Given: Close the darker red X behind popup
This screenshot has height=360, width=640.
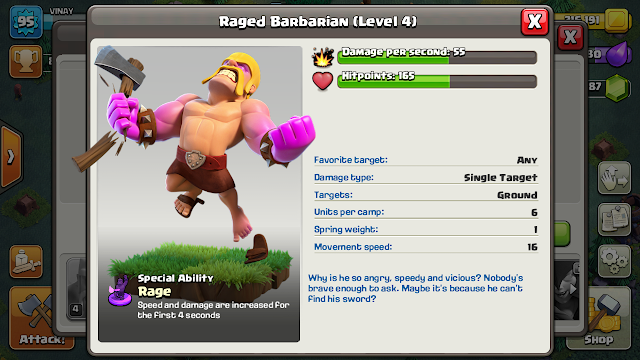Looking at the screenshot, I should [571, 37].
